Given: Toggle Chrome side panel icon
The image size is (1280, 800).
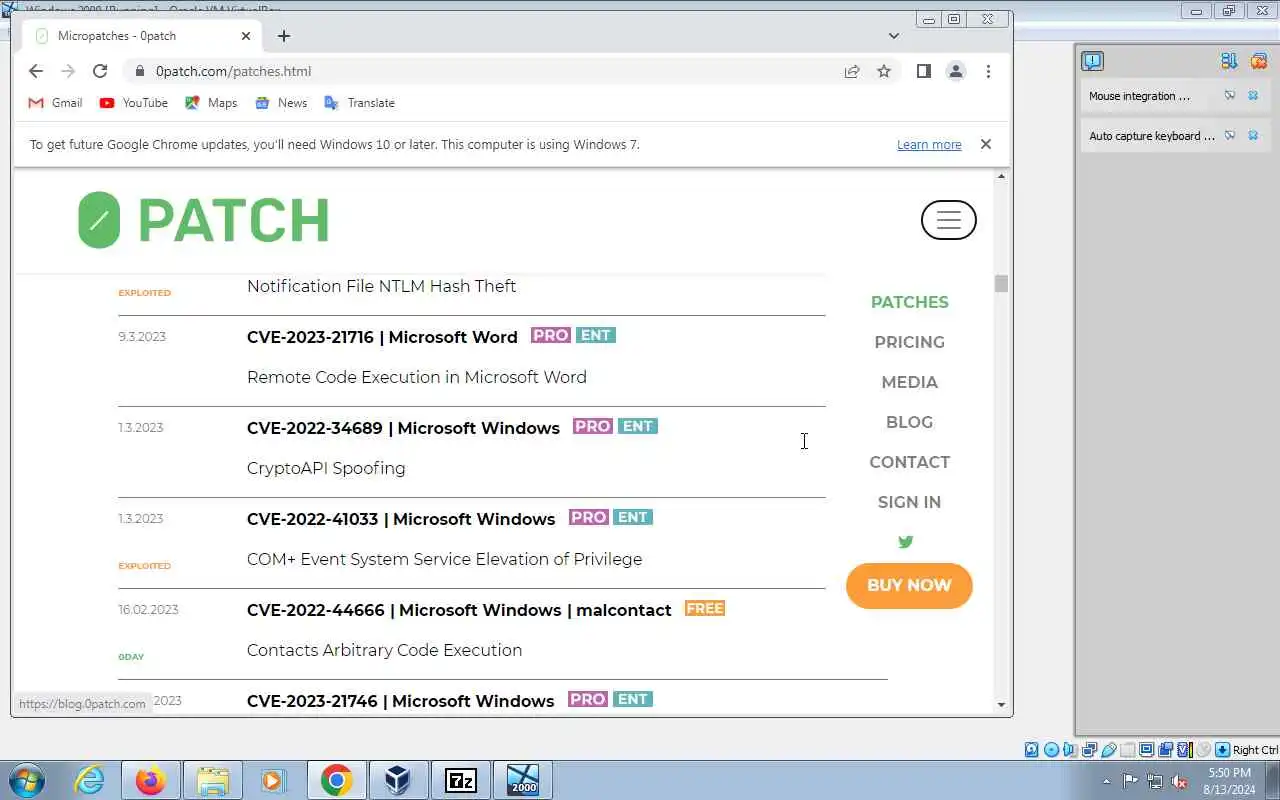Looking at the screenshot, I should [x=924, y=71].
